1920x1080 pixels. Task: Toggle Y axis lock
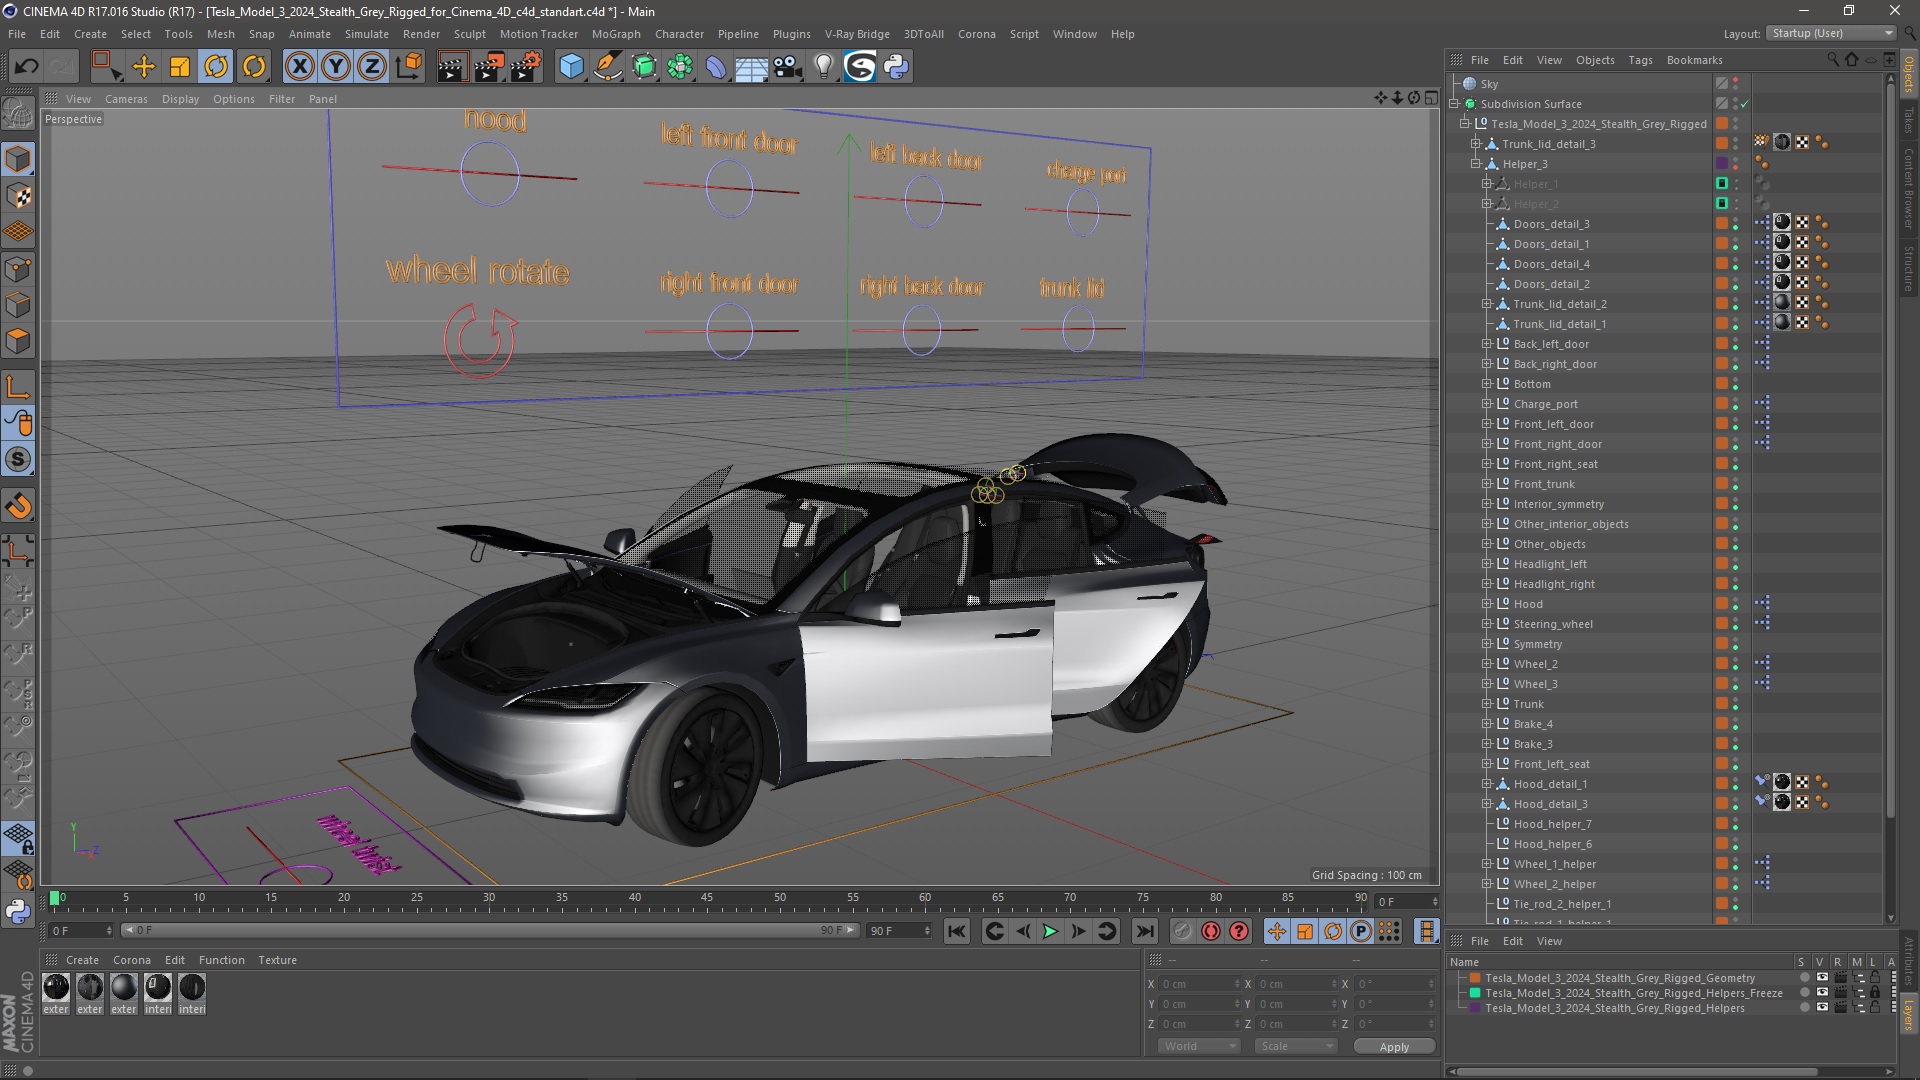point(336,66)
